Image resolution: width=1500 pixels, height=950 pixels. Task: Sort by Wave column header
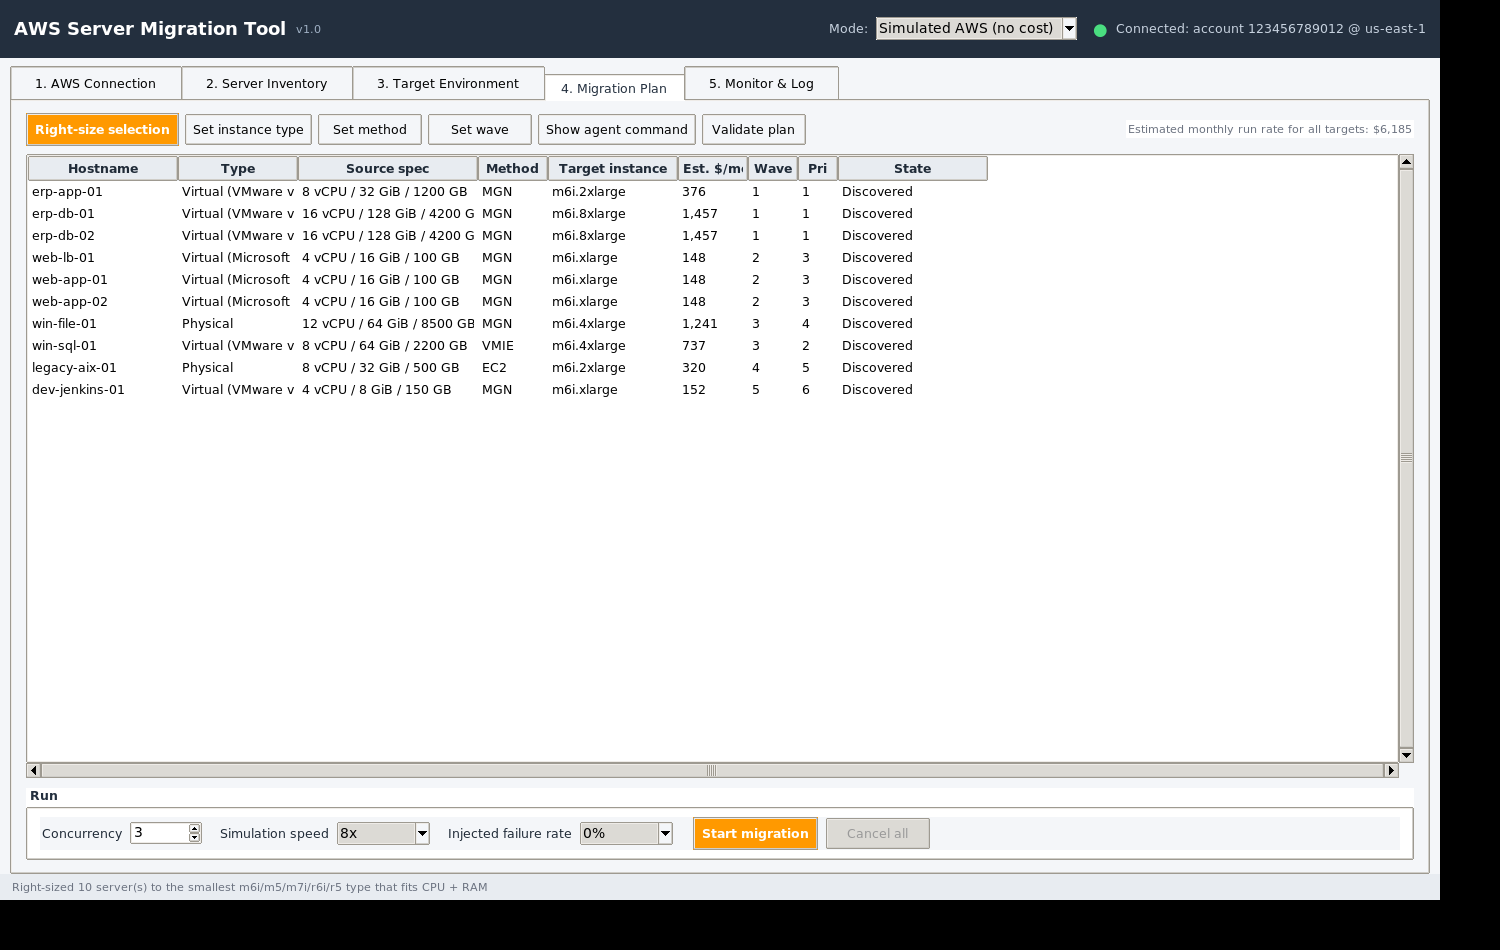pos(773,169)
